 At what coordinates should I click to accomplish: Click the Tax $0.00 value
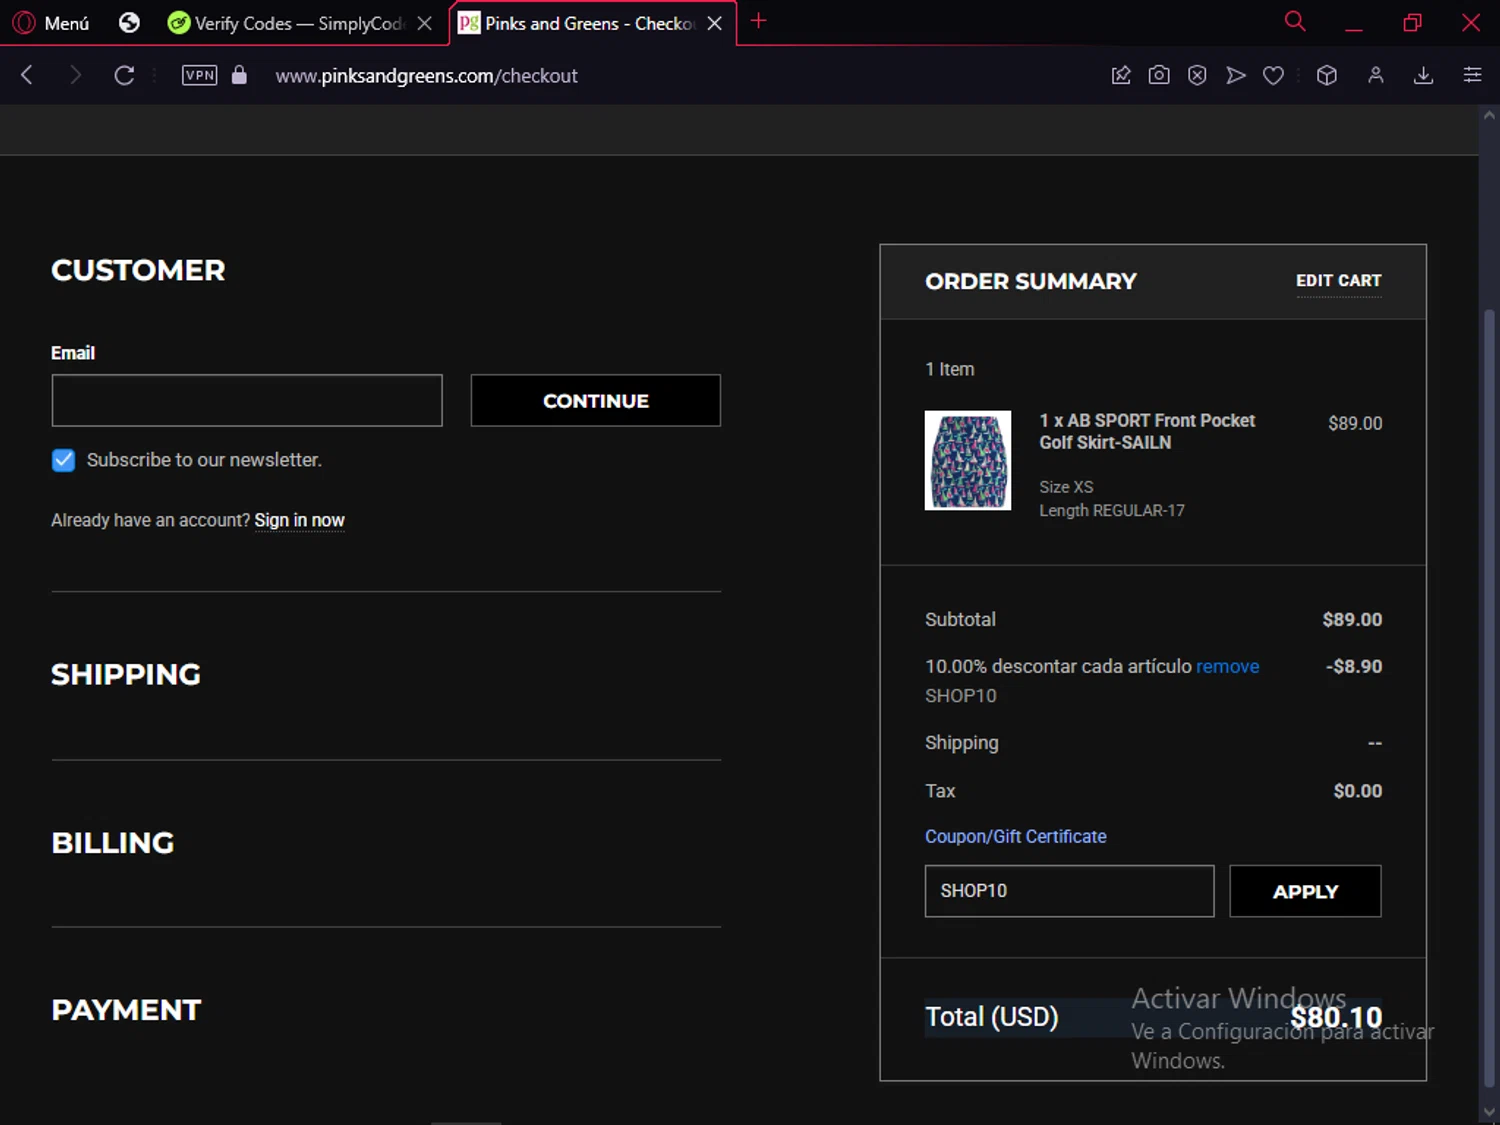[1358, 791]
